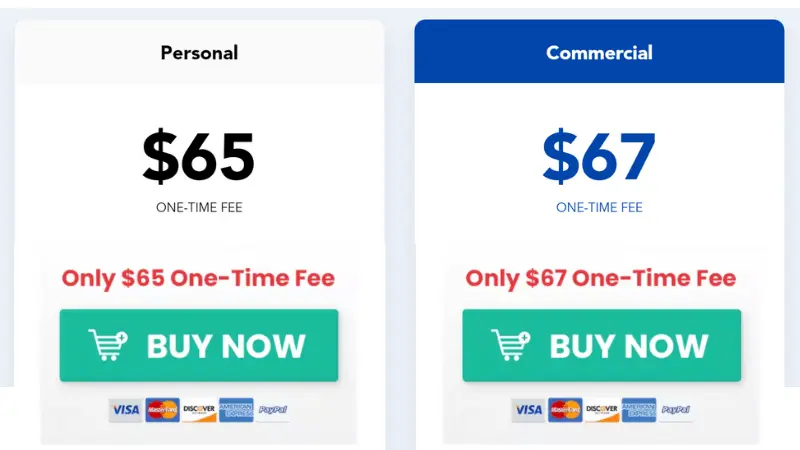Select the blue Commercial plan header
Viewport: 800px width, 450px height.
(599, 52)
